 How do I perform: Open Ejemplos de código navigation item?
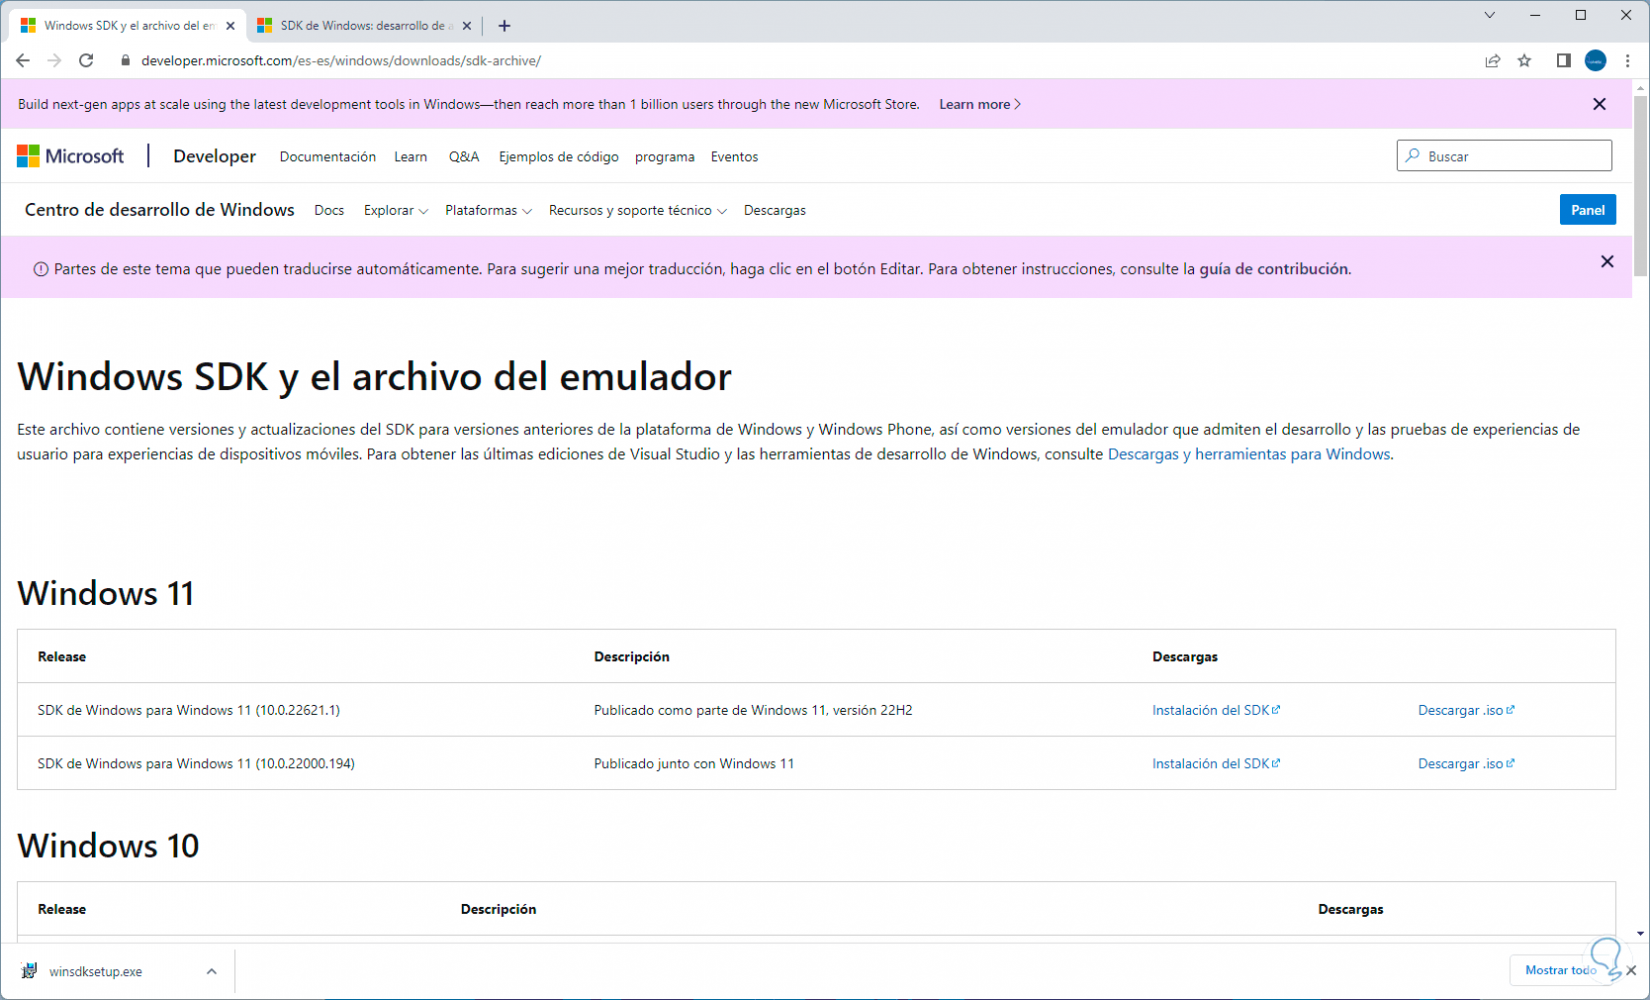coord(559,157)
